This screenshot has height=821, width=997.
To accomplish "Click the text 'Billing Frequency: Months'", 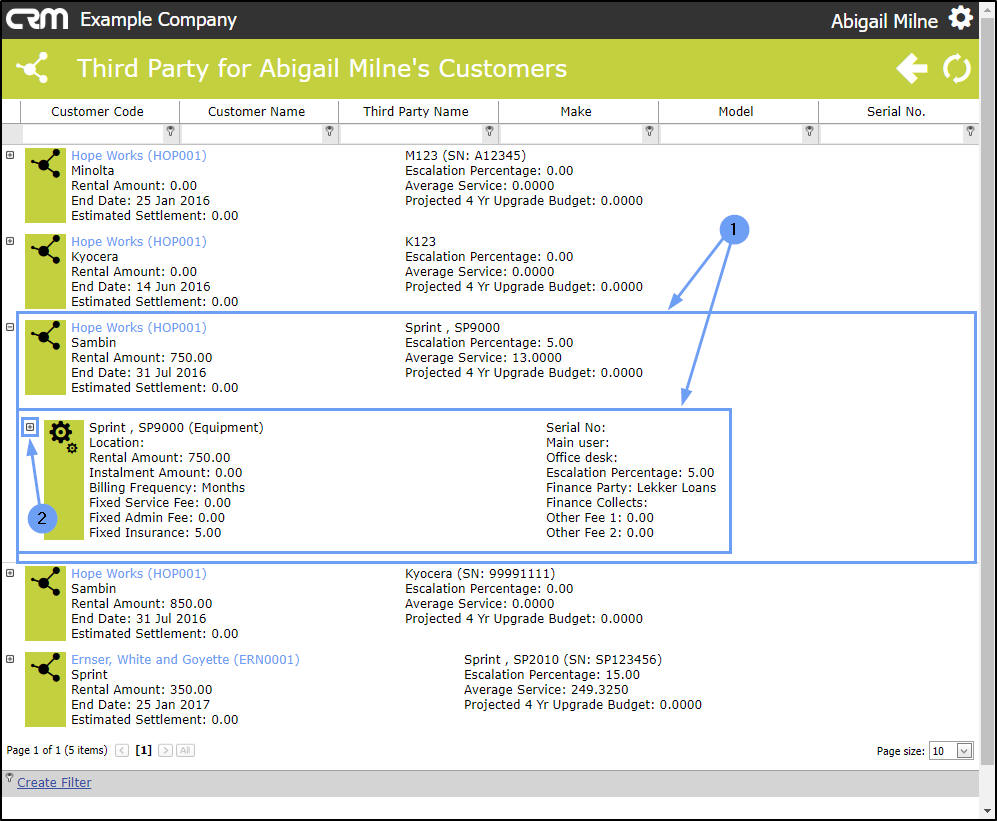I will pos(167,487).
